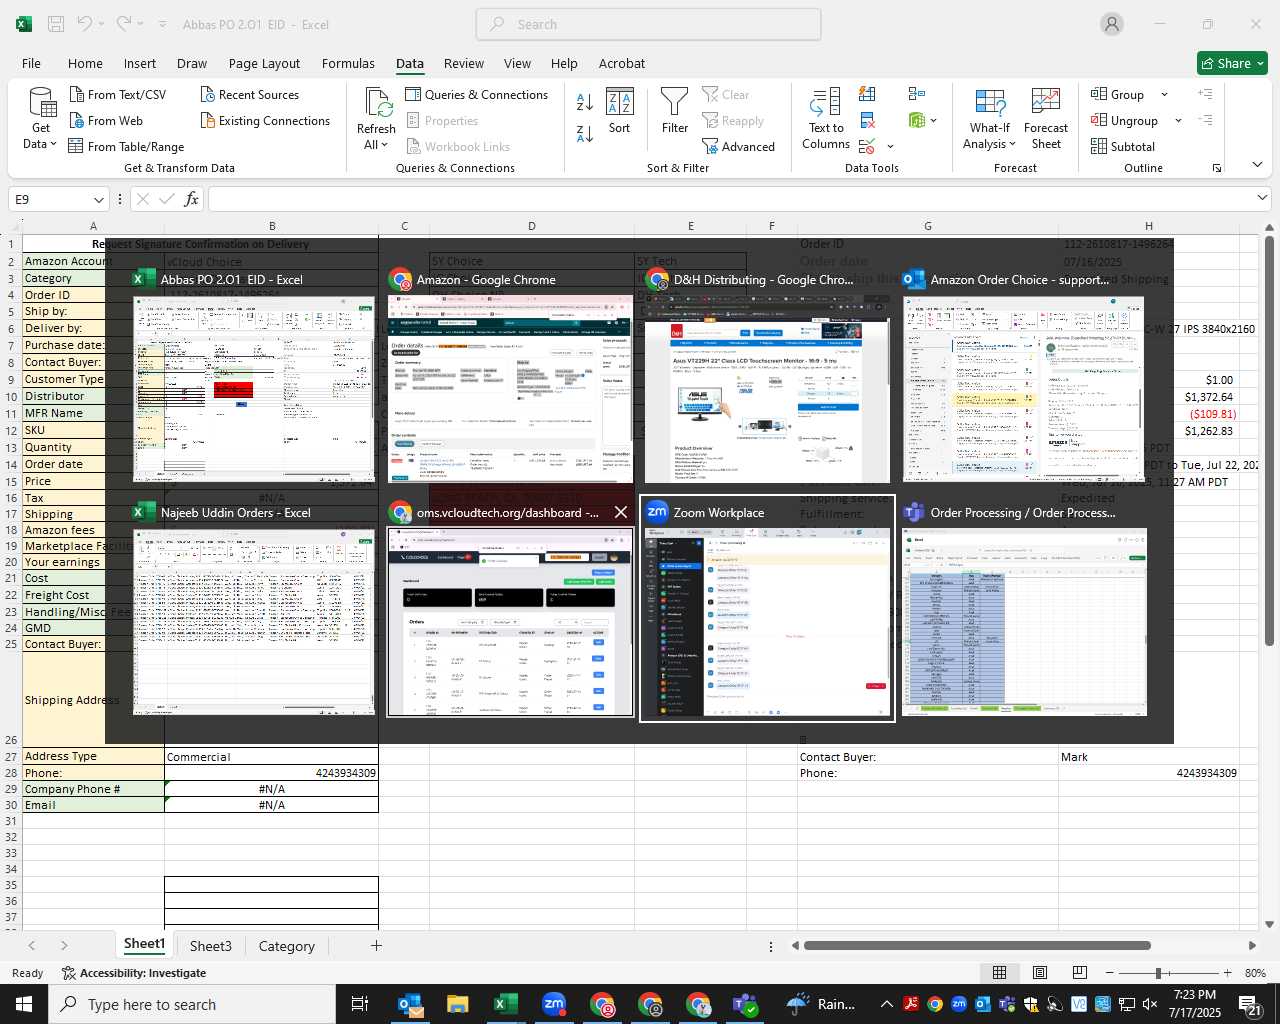1280x1024 pixels.
Task: Open Outlook from the taskbar
Action: (x=410, y=1004)
